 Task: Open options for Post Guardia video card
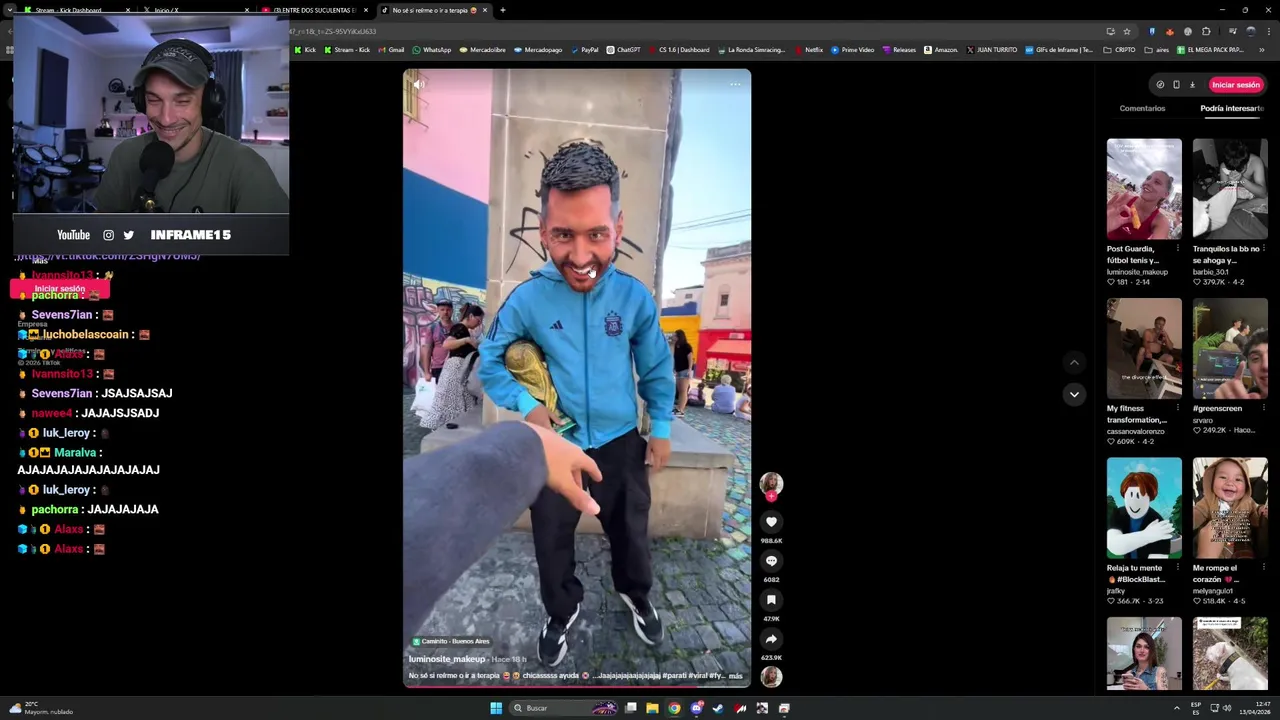click(1177, 249)
